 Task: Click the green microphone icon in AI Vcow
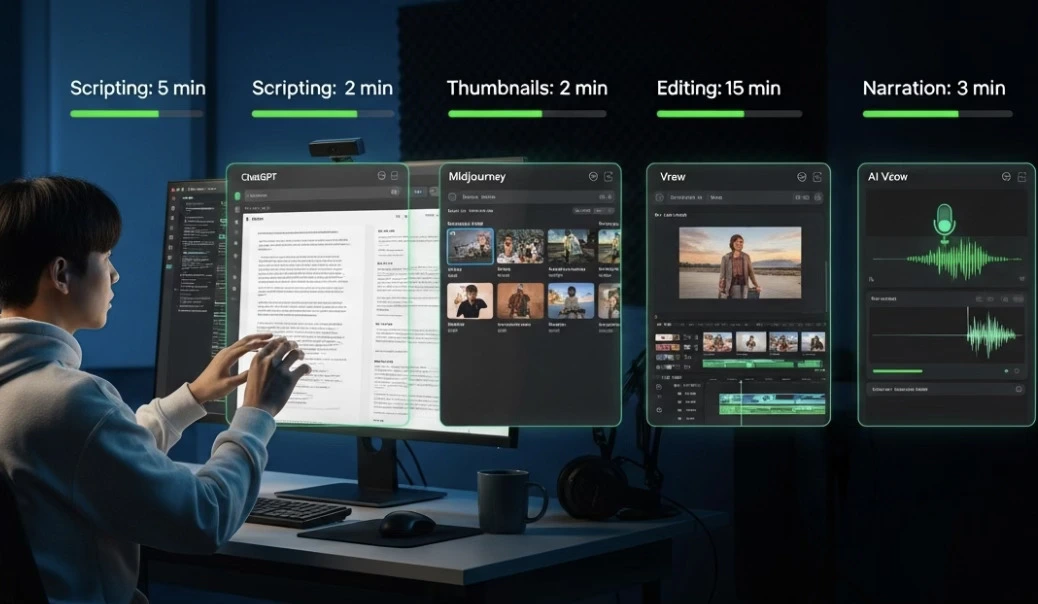pyautogui.click(x=944, y=222)
